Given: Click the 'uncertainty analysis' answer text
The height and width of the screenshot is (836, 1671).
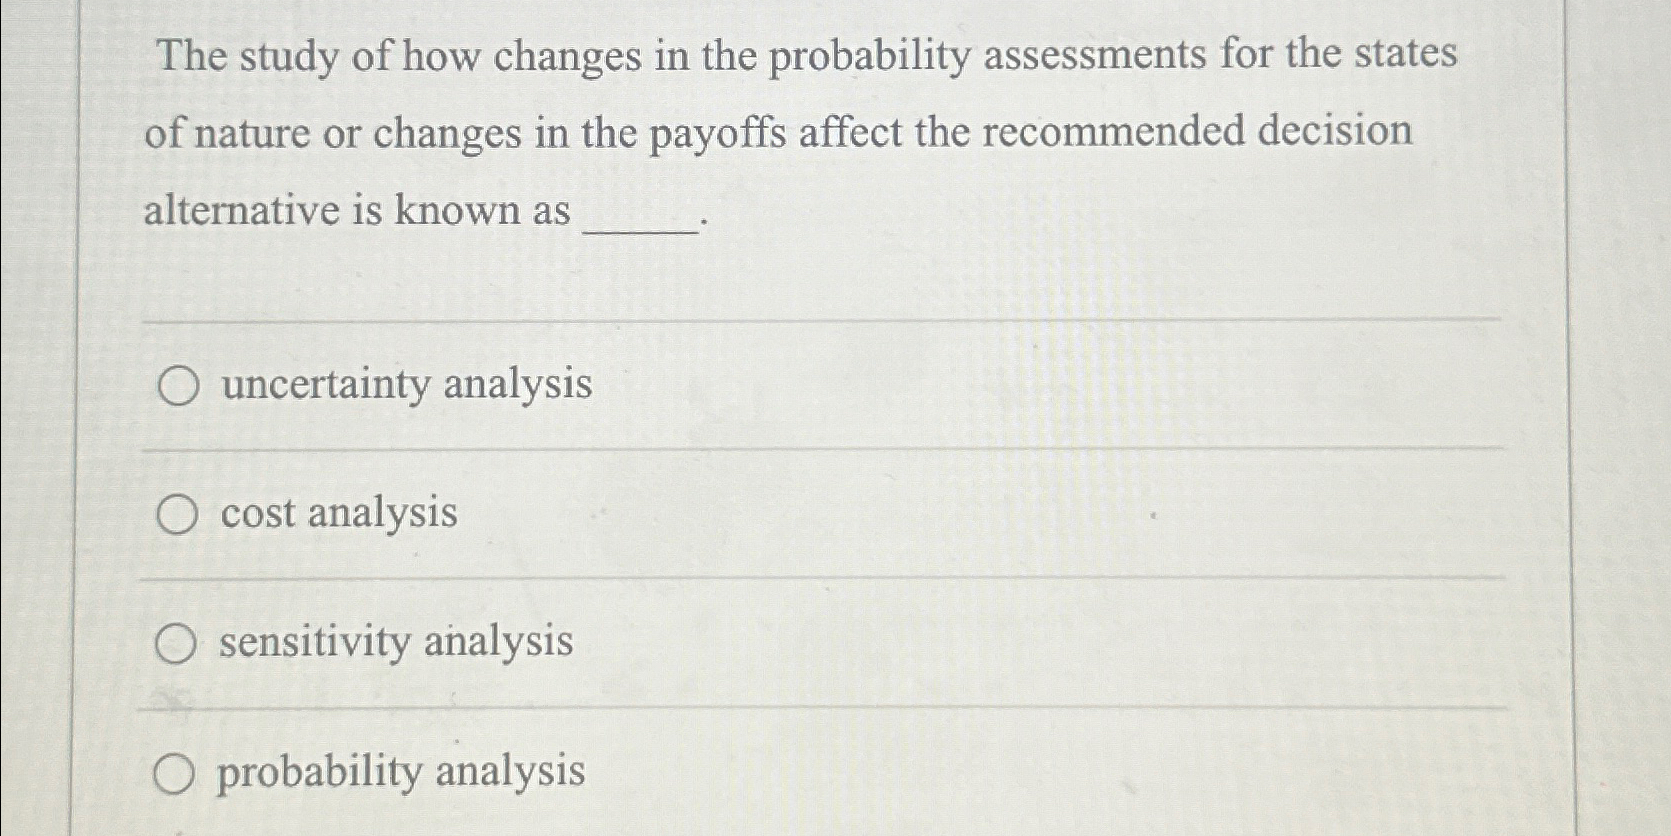Looking at the screenshot, I should point(405,385).
